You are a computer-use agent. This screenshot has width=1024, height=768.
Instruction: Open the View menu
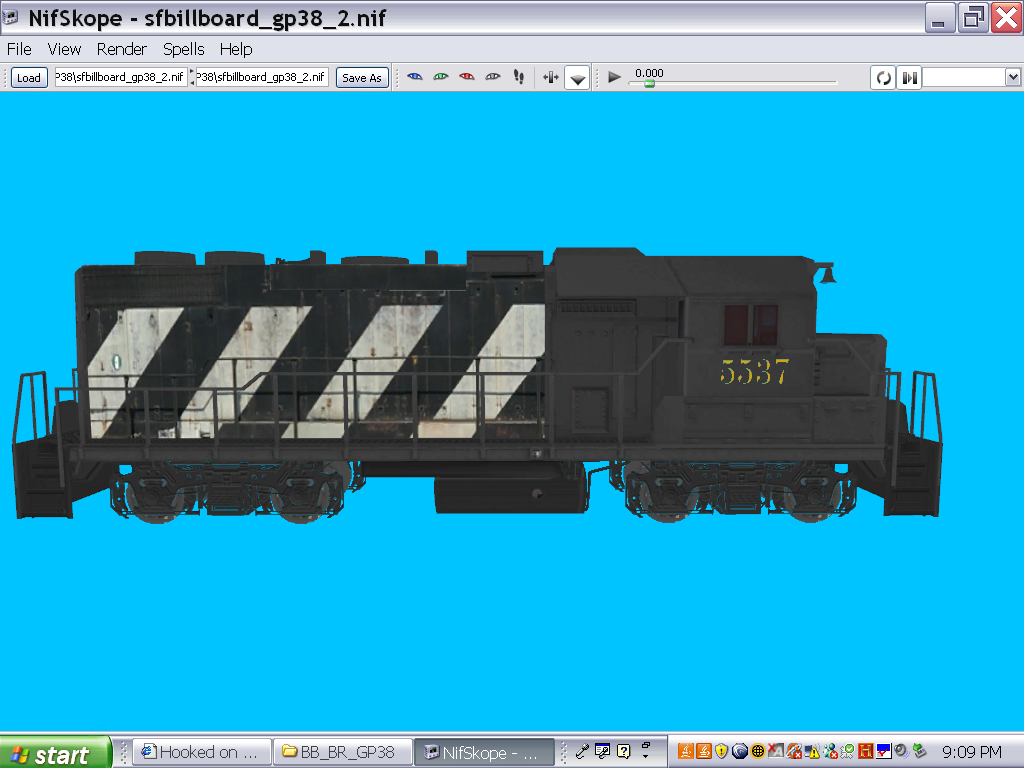[64, 49]
